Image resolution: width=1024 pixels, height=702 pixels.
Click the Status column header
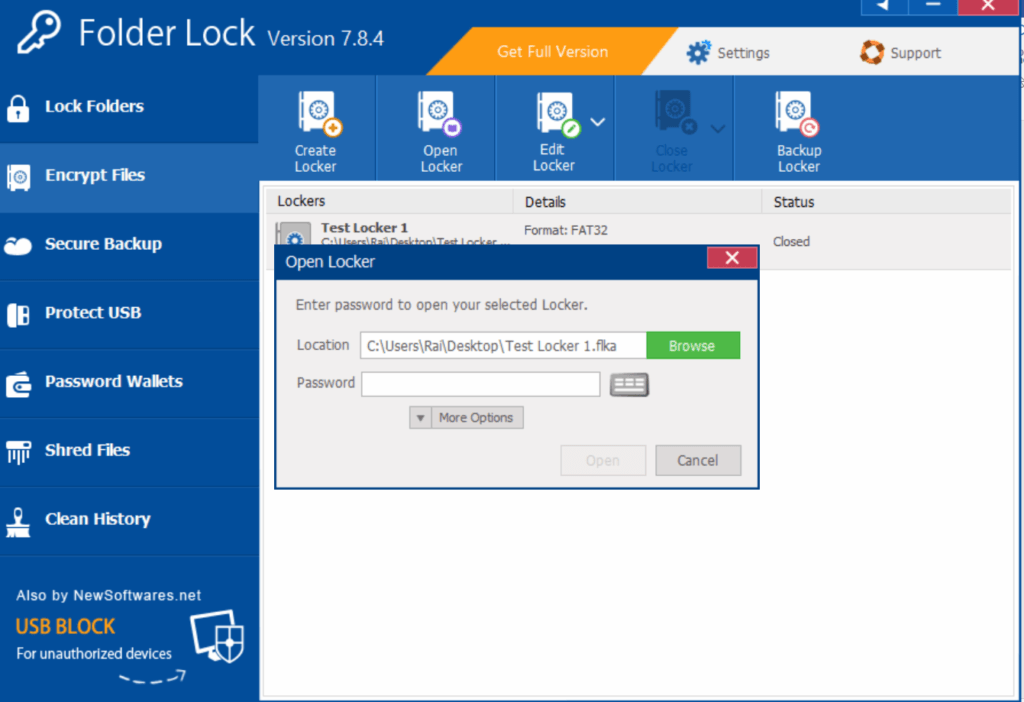886,202
